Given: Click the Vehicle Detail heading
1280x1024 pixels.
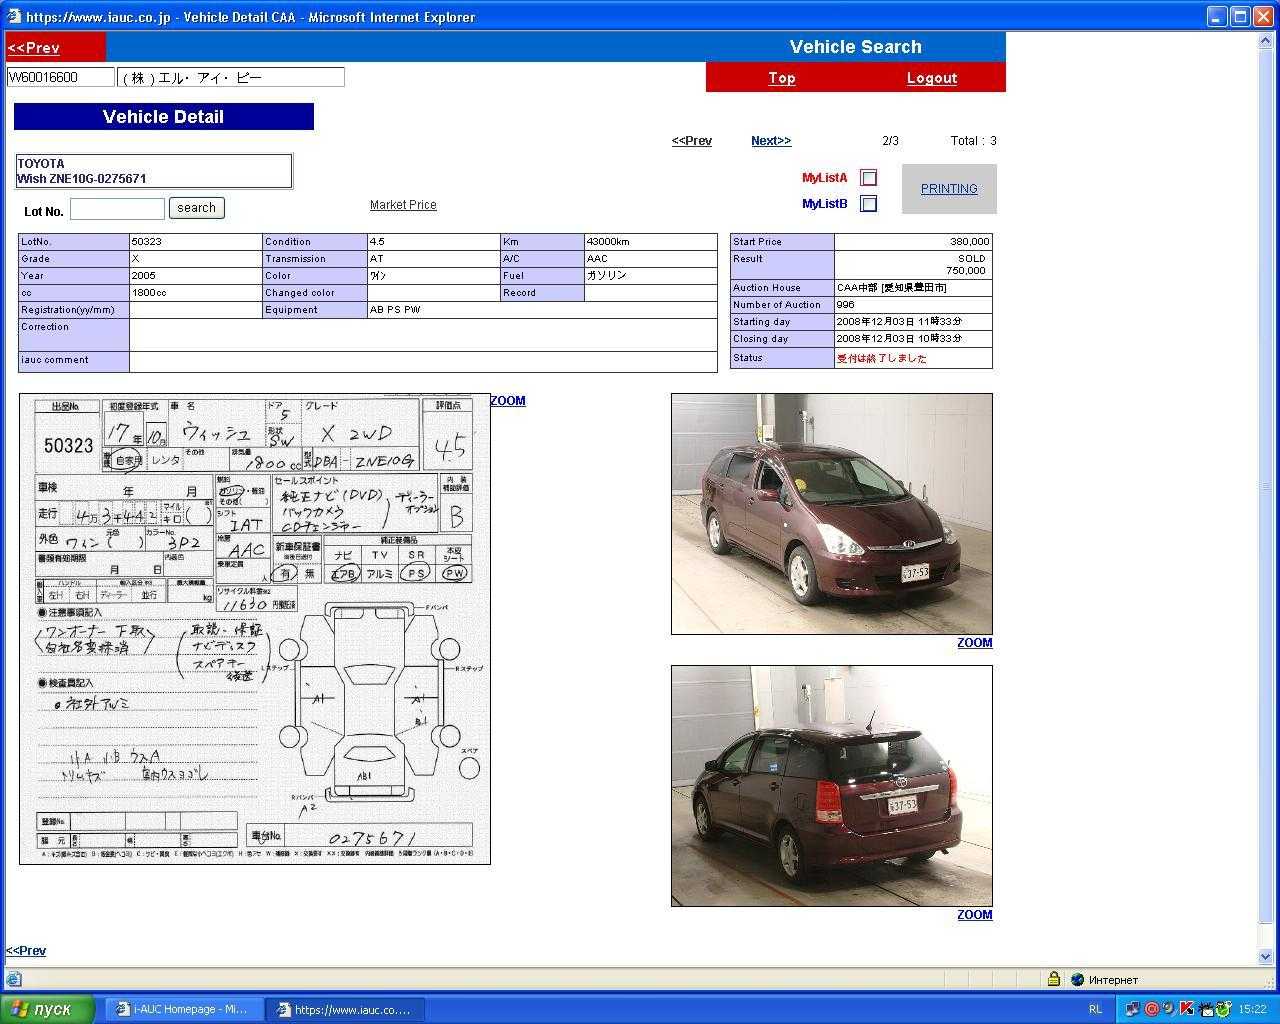Looking at the screenshot, I should [x=164, y=117].
